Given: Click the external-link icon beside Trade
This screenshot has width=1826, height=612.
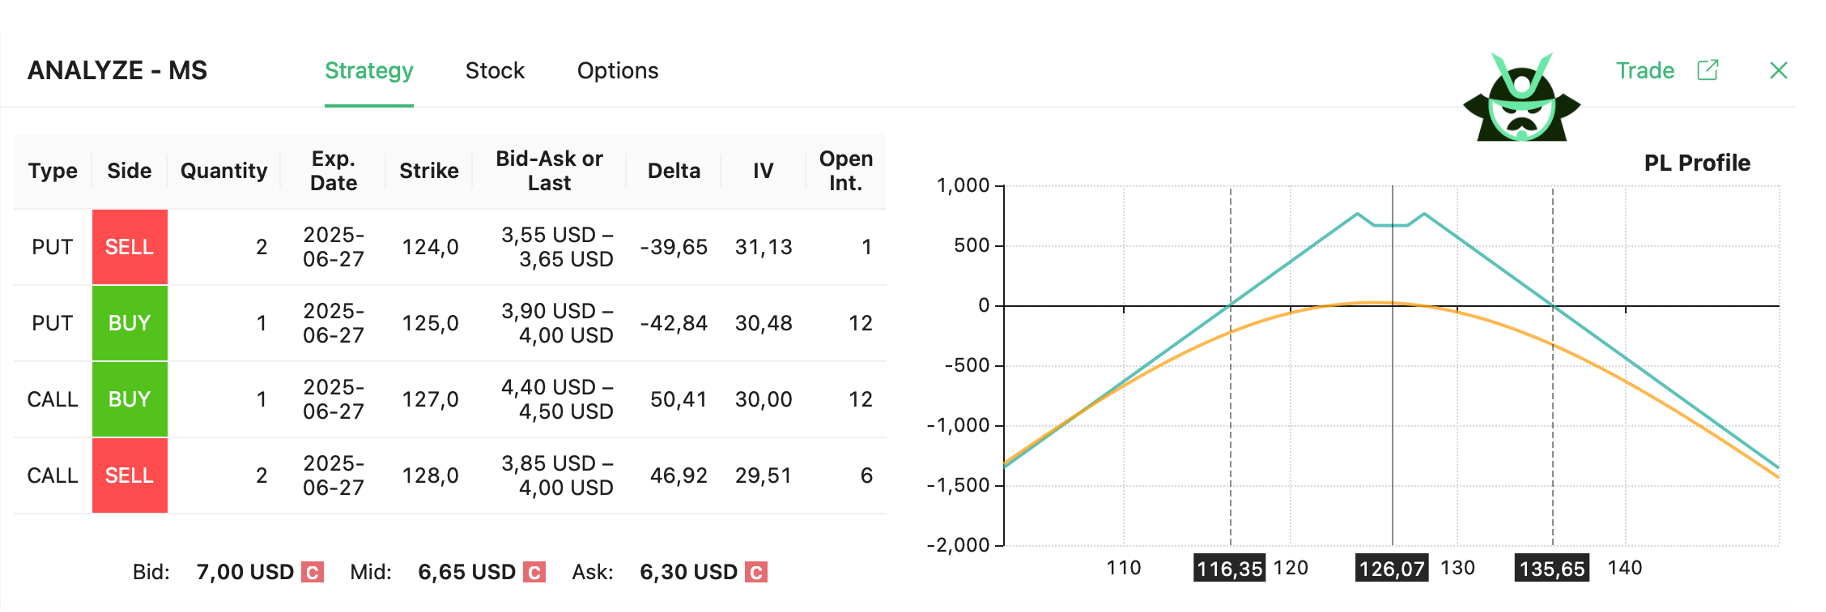Looking at the screenshot, I should pyautogui.click(x=1707, y=70).
